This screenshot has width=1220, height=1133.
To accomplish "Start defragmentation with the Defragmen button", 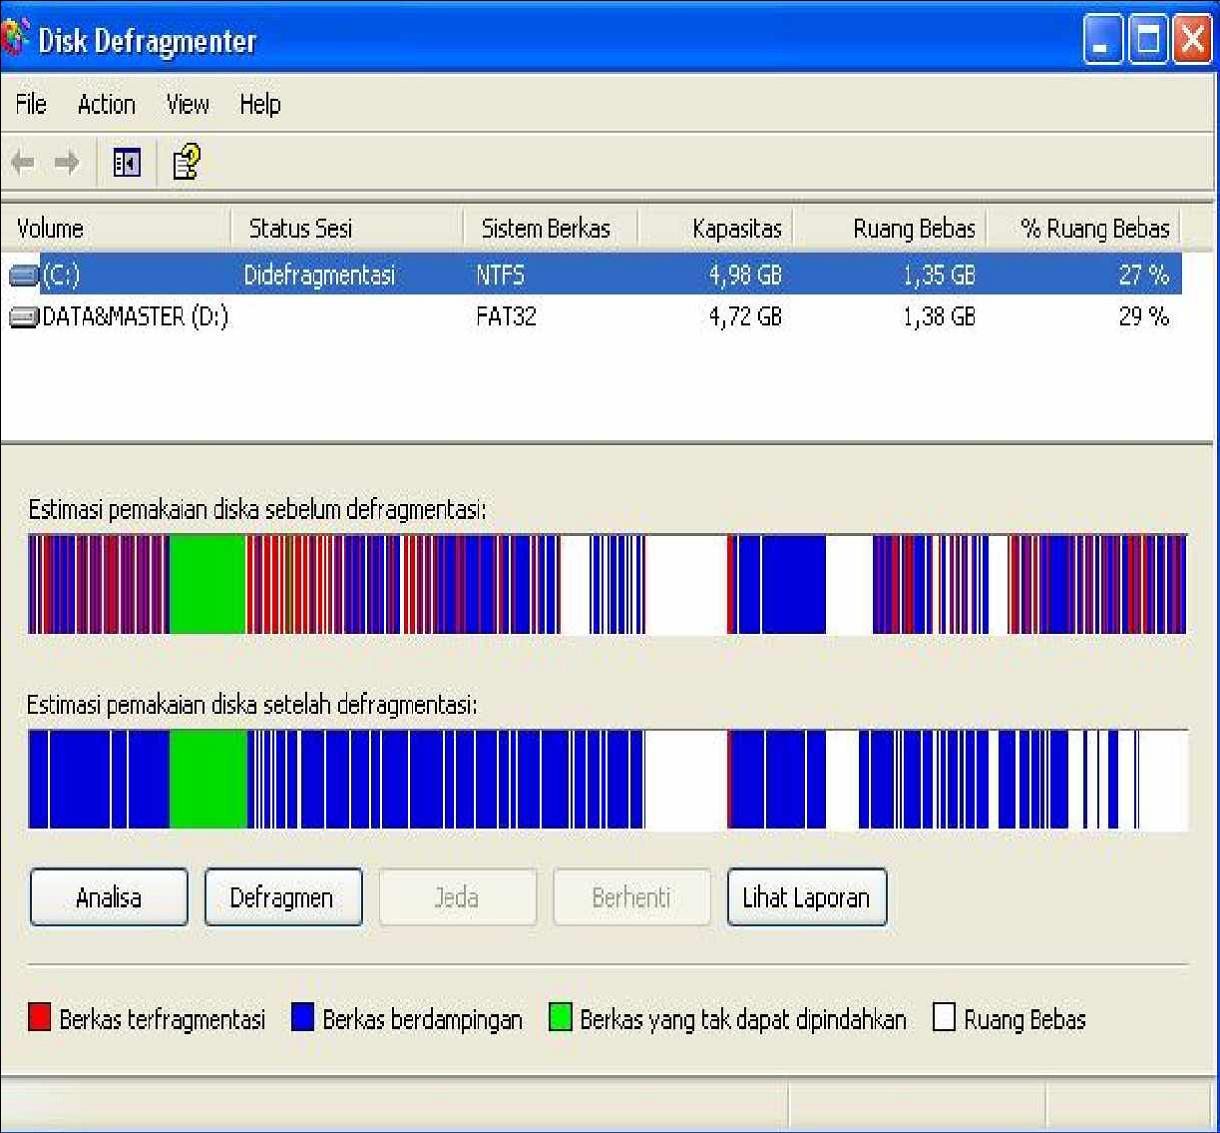I will click(283, 897).
